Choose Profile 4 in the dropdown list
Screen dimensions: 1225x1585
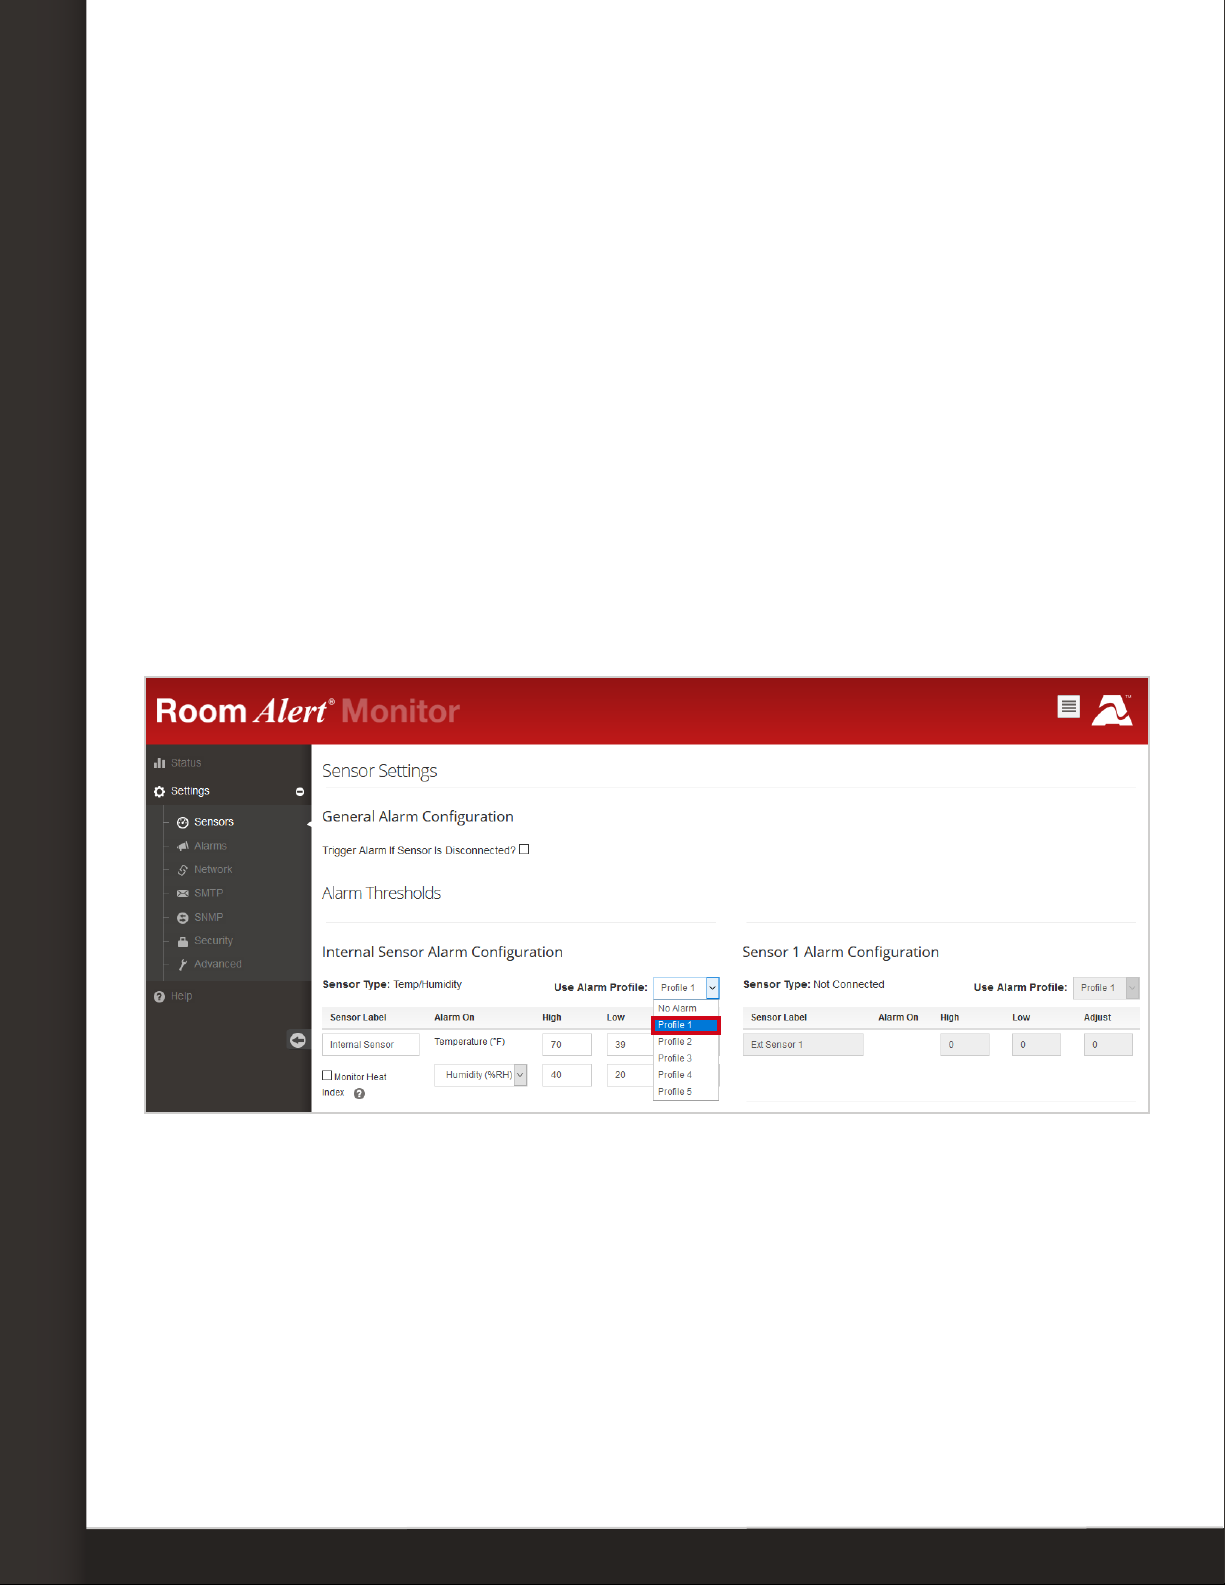[x=686, y=1075]
